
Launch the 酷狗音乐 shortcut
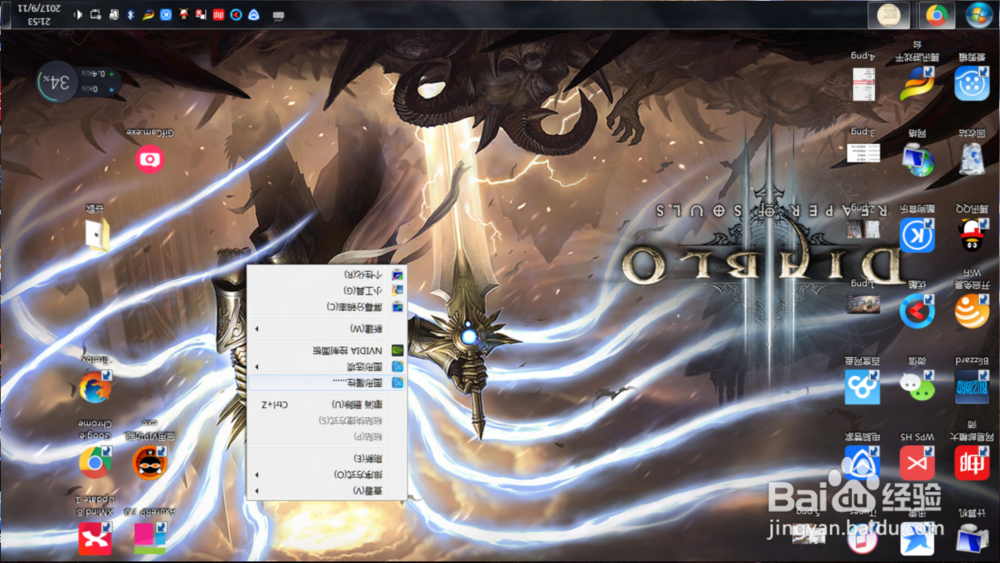click(917, 235)
